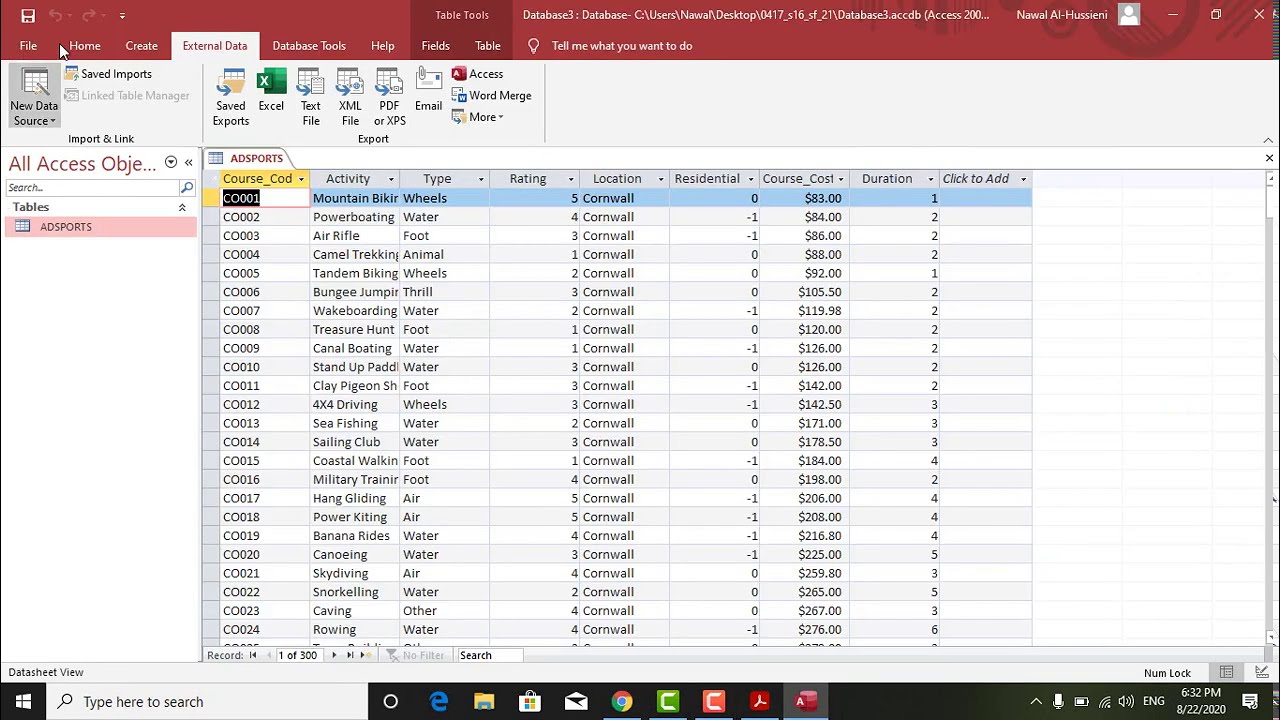Start Word Merge export
Image resolution: width=1280 pixels, height=720 pixels.
click(x=491, y=96)
